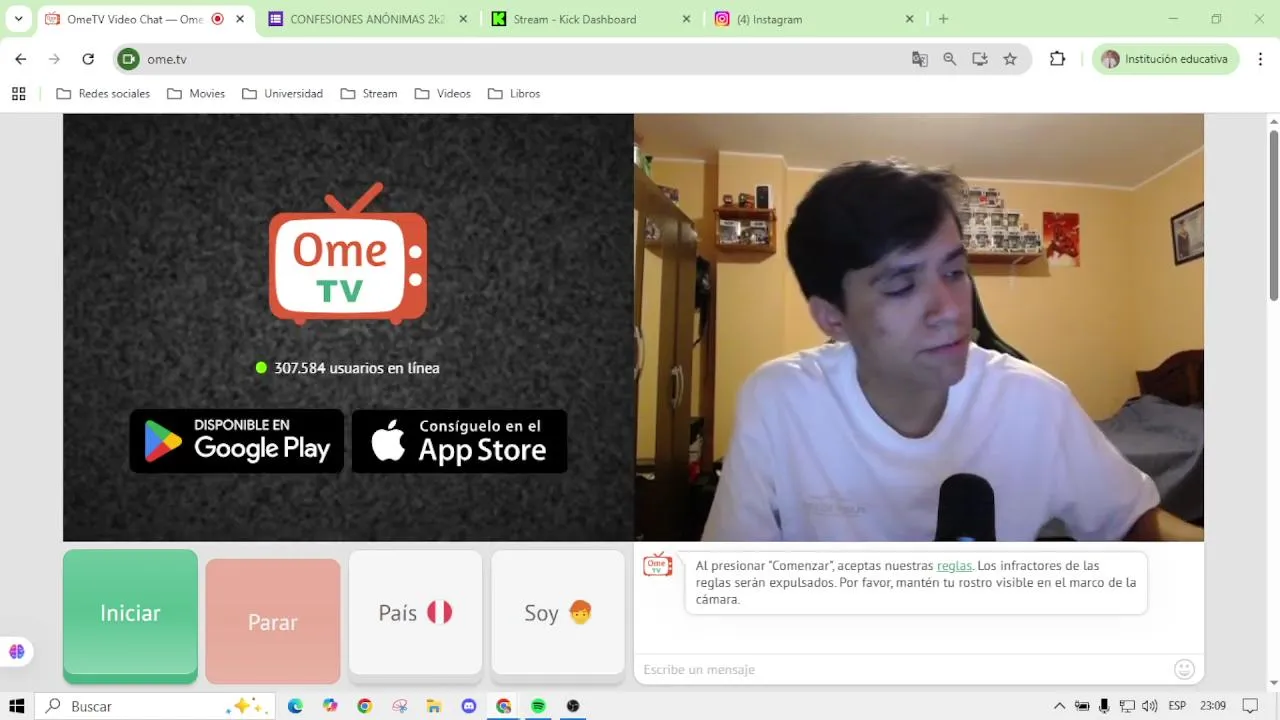Open the Extensions puzzle icon

[1057, 59]
